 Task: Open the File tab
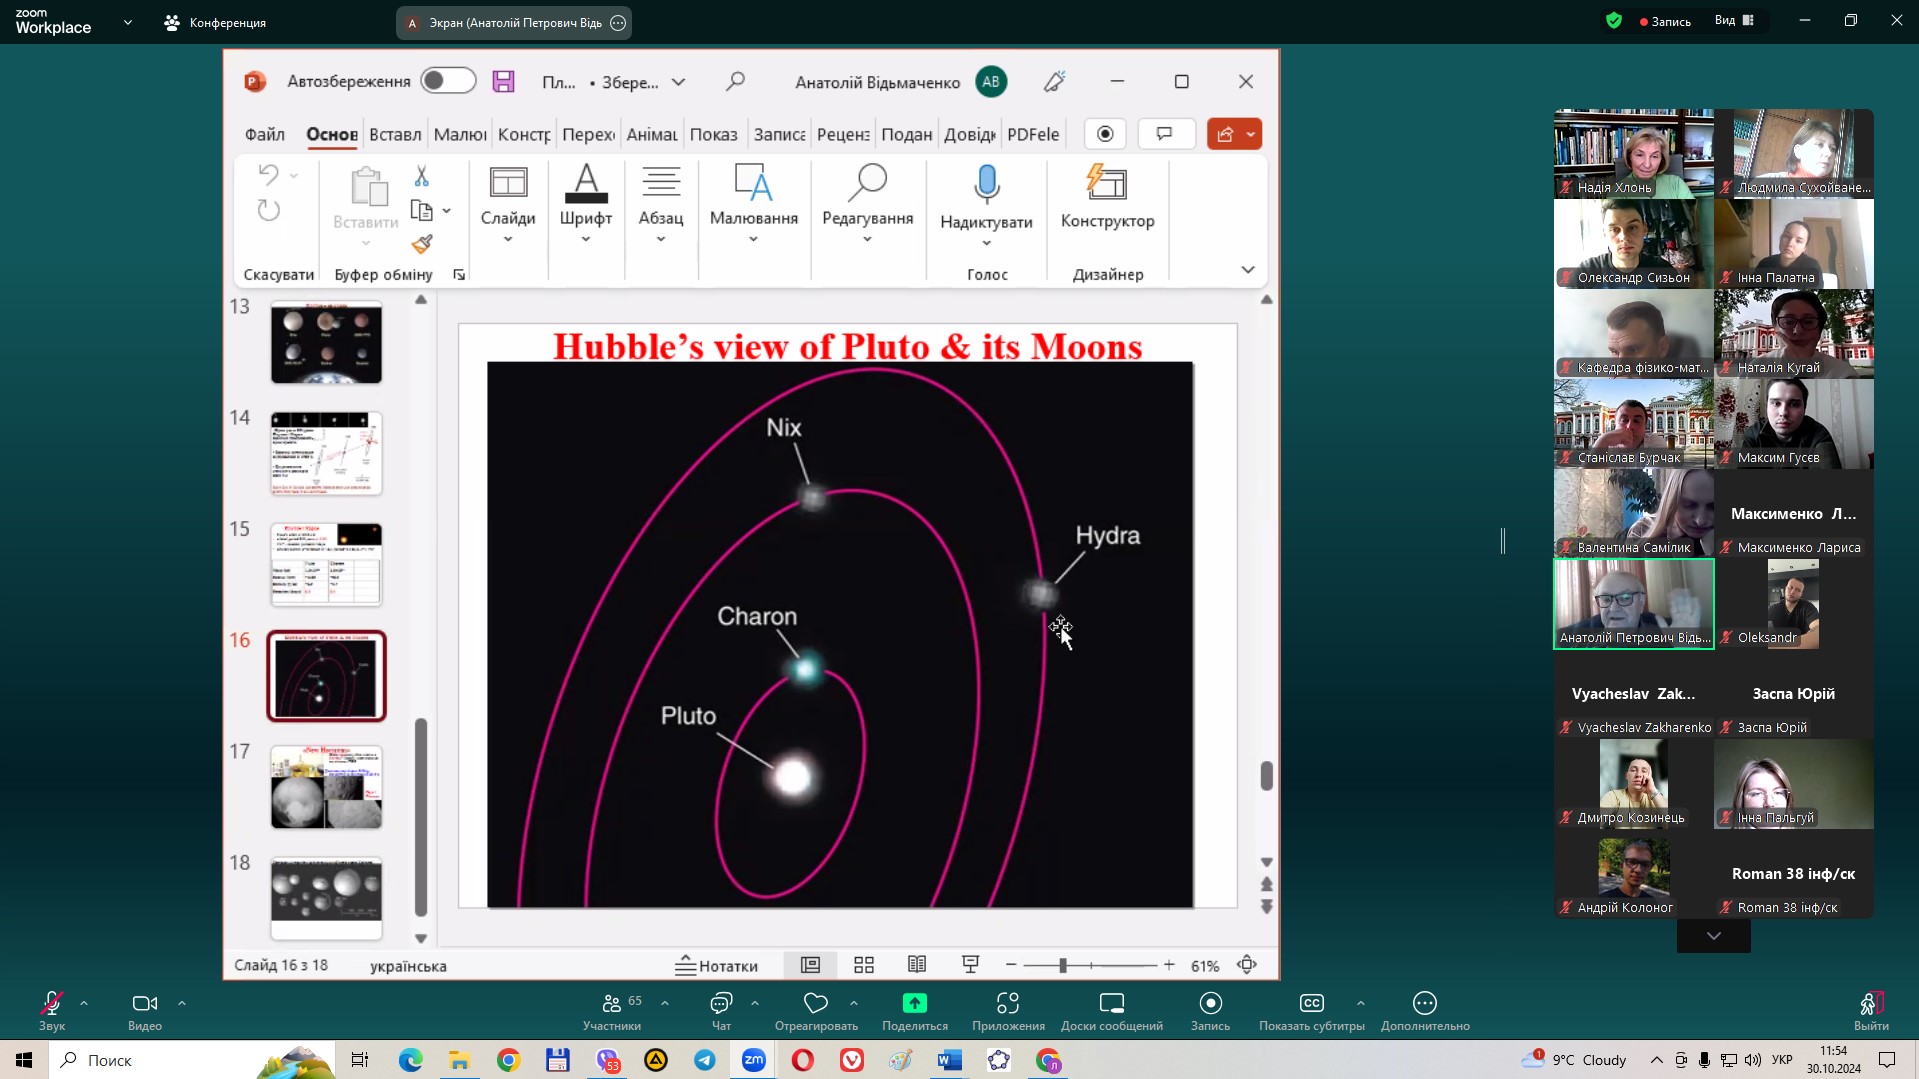pyautogui.click(x=265, y=134)
